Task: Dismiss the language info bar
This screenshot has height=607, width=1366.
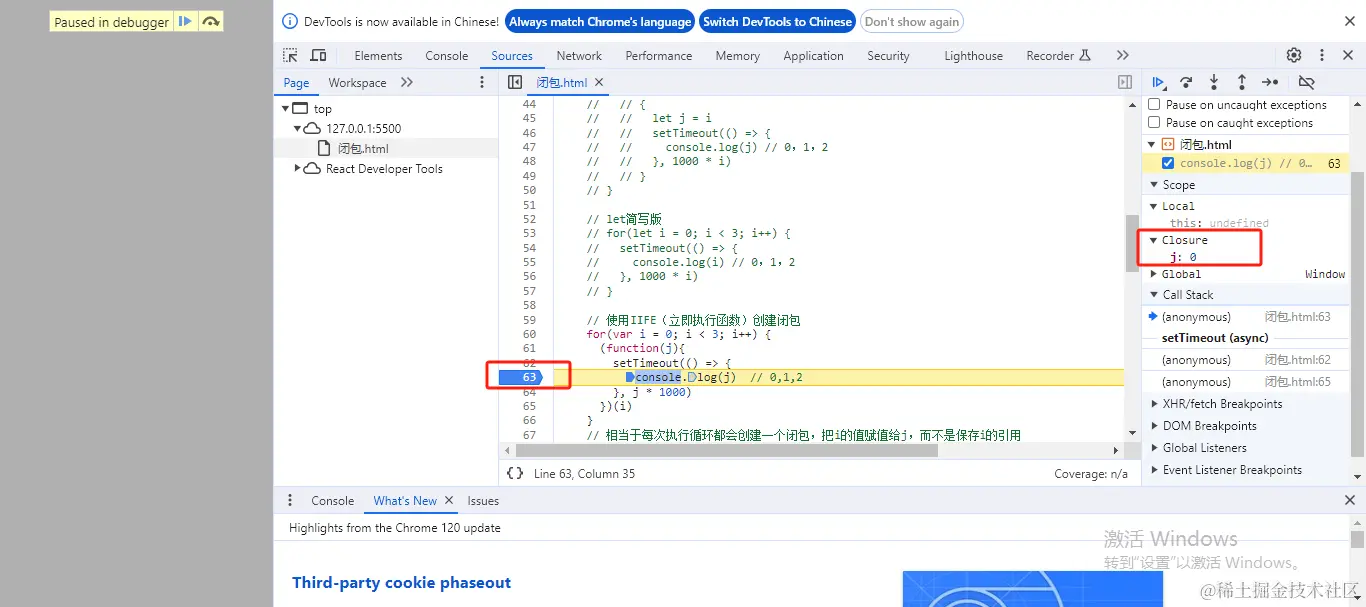Action: 1349,21
